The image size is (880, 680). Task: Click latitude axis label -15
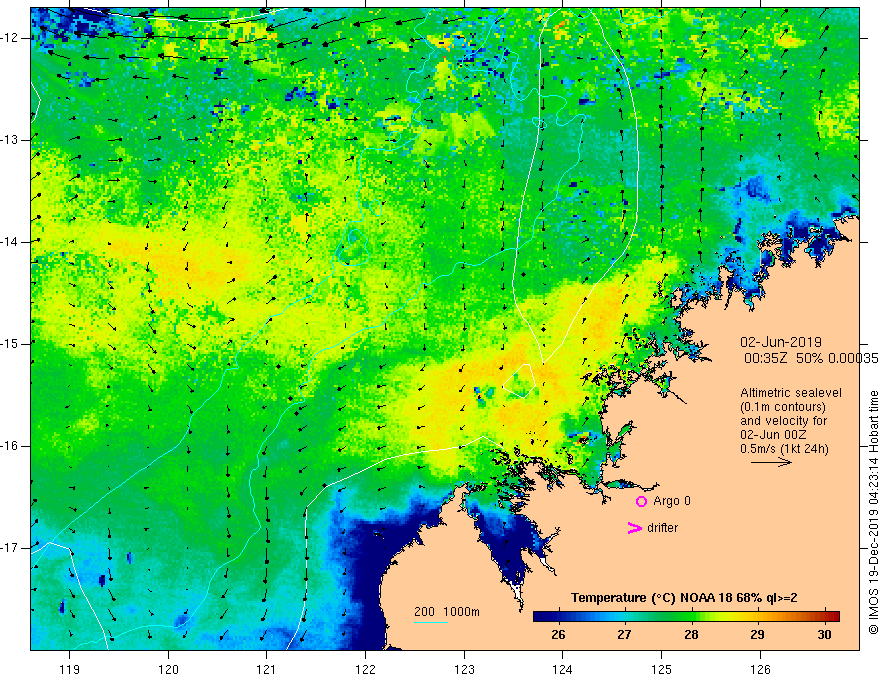click(x=11, y=344)
